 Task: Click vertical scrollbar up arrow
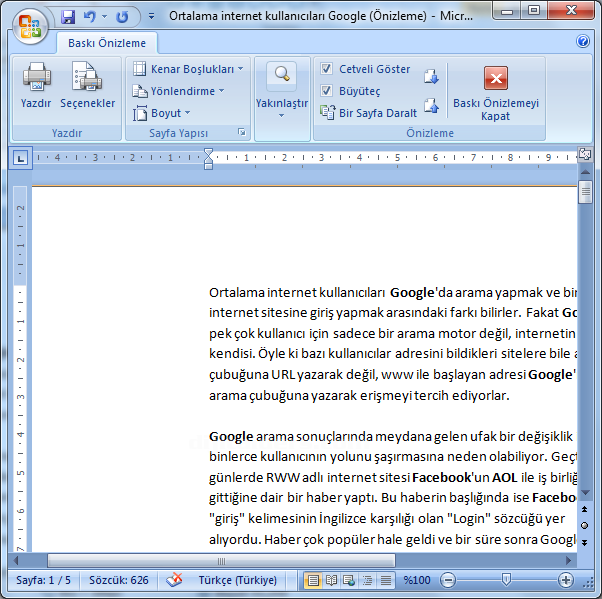coord(585,172)
